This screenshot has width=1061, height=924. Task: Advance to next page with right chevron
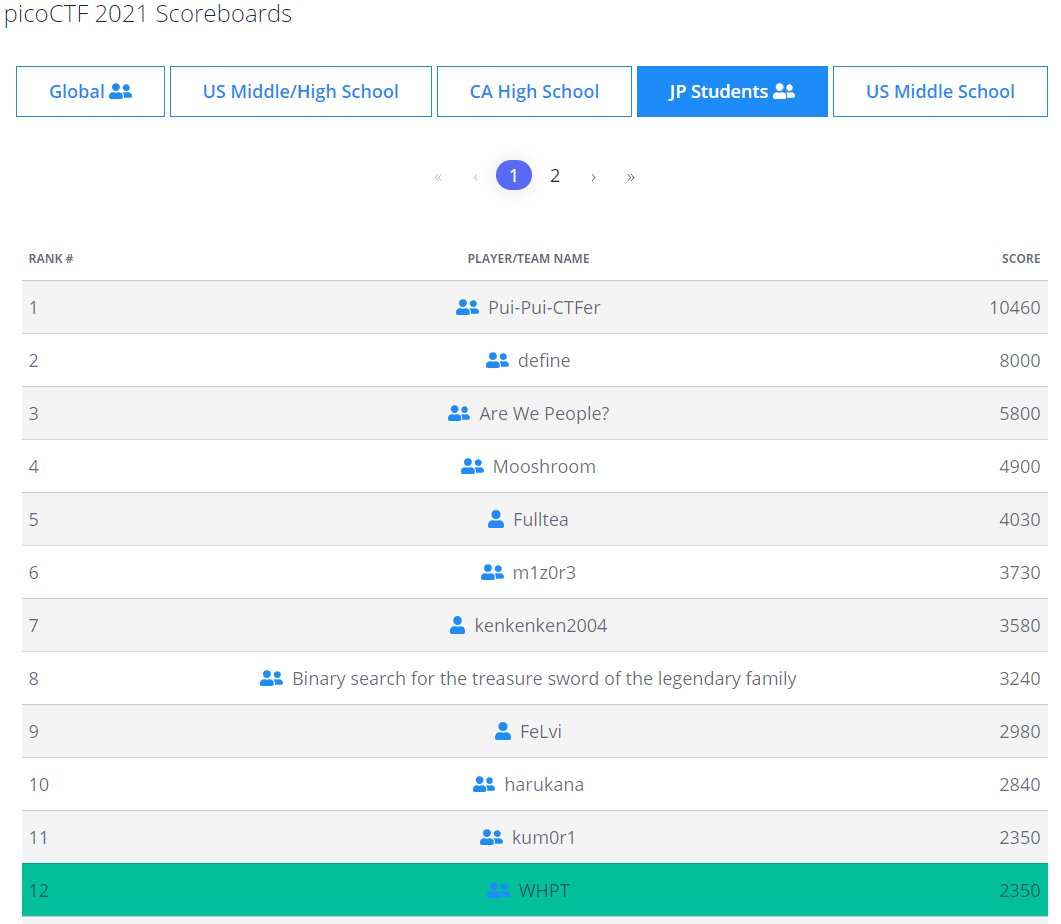point(593,177)
